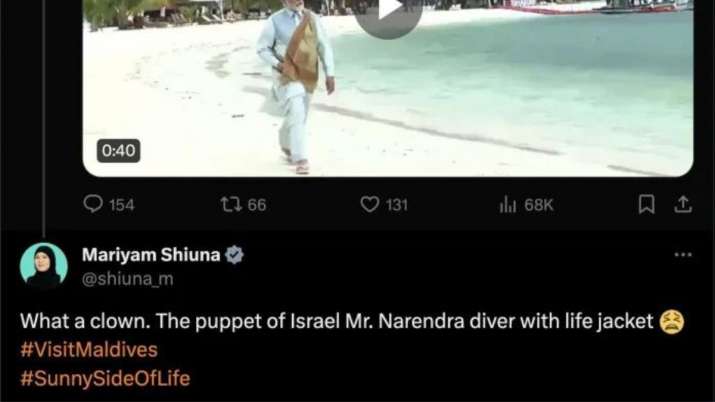Click the blue verified badge
715x402 pixels.
[x=234, y=255]
